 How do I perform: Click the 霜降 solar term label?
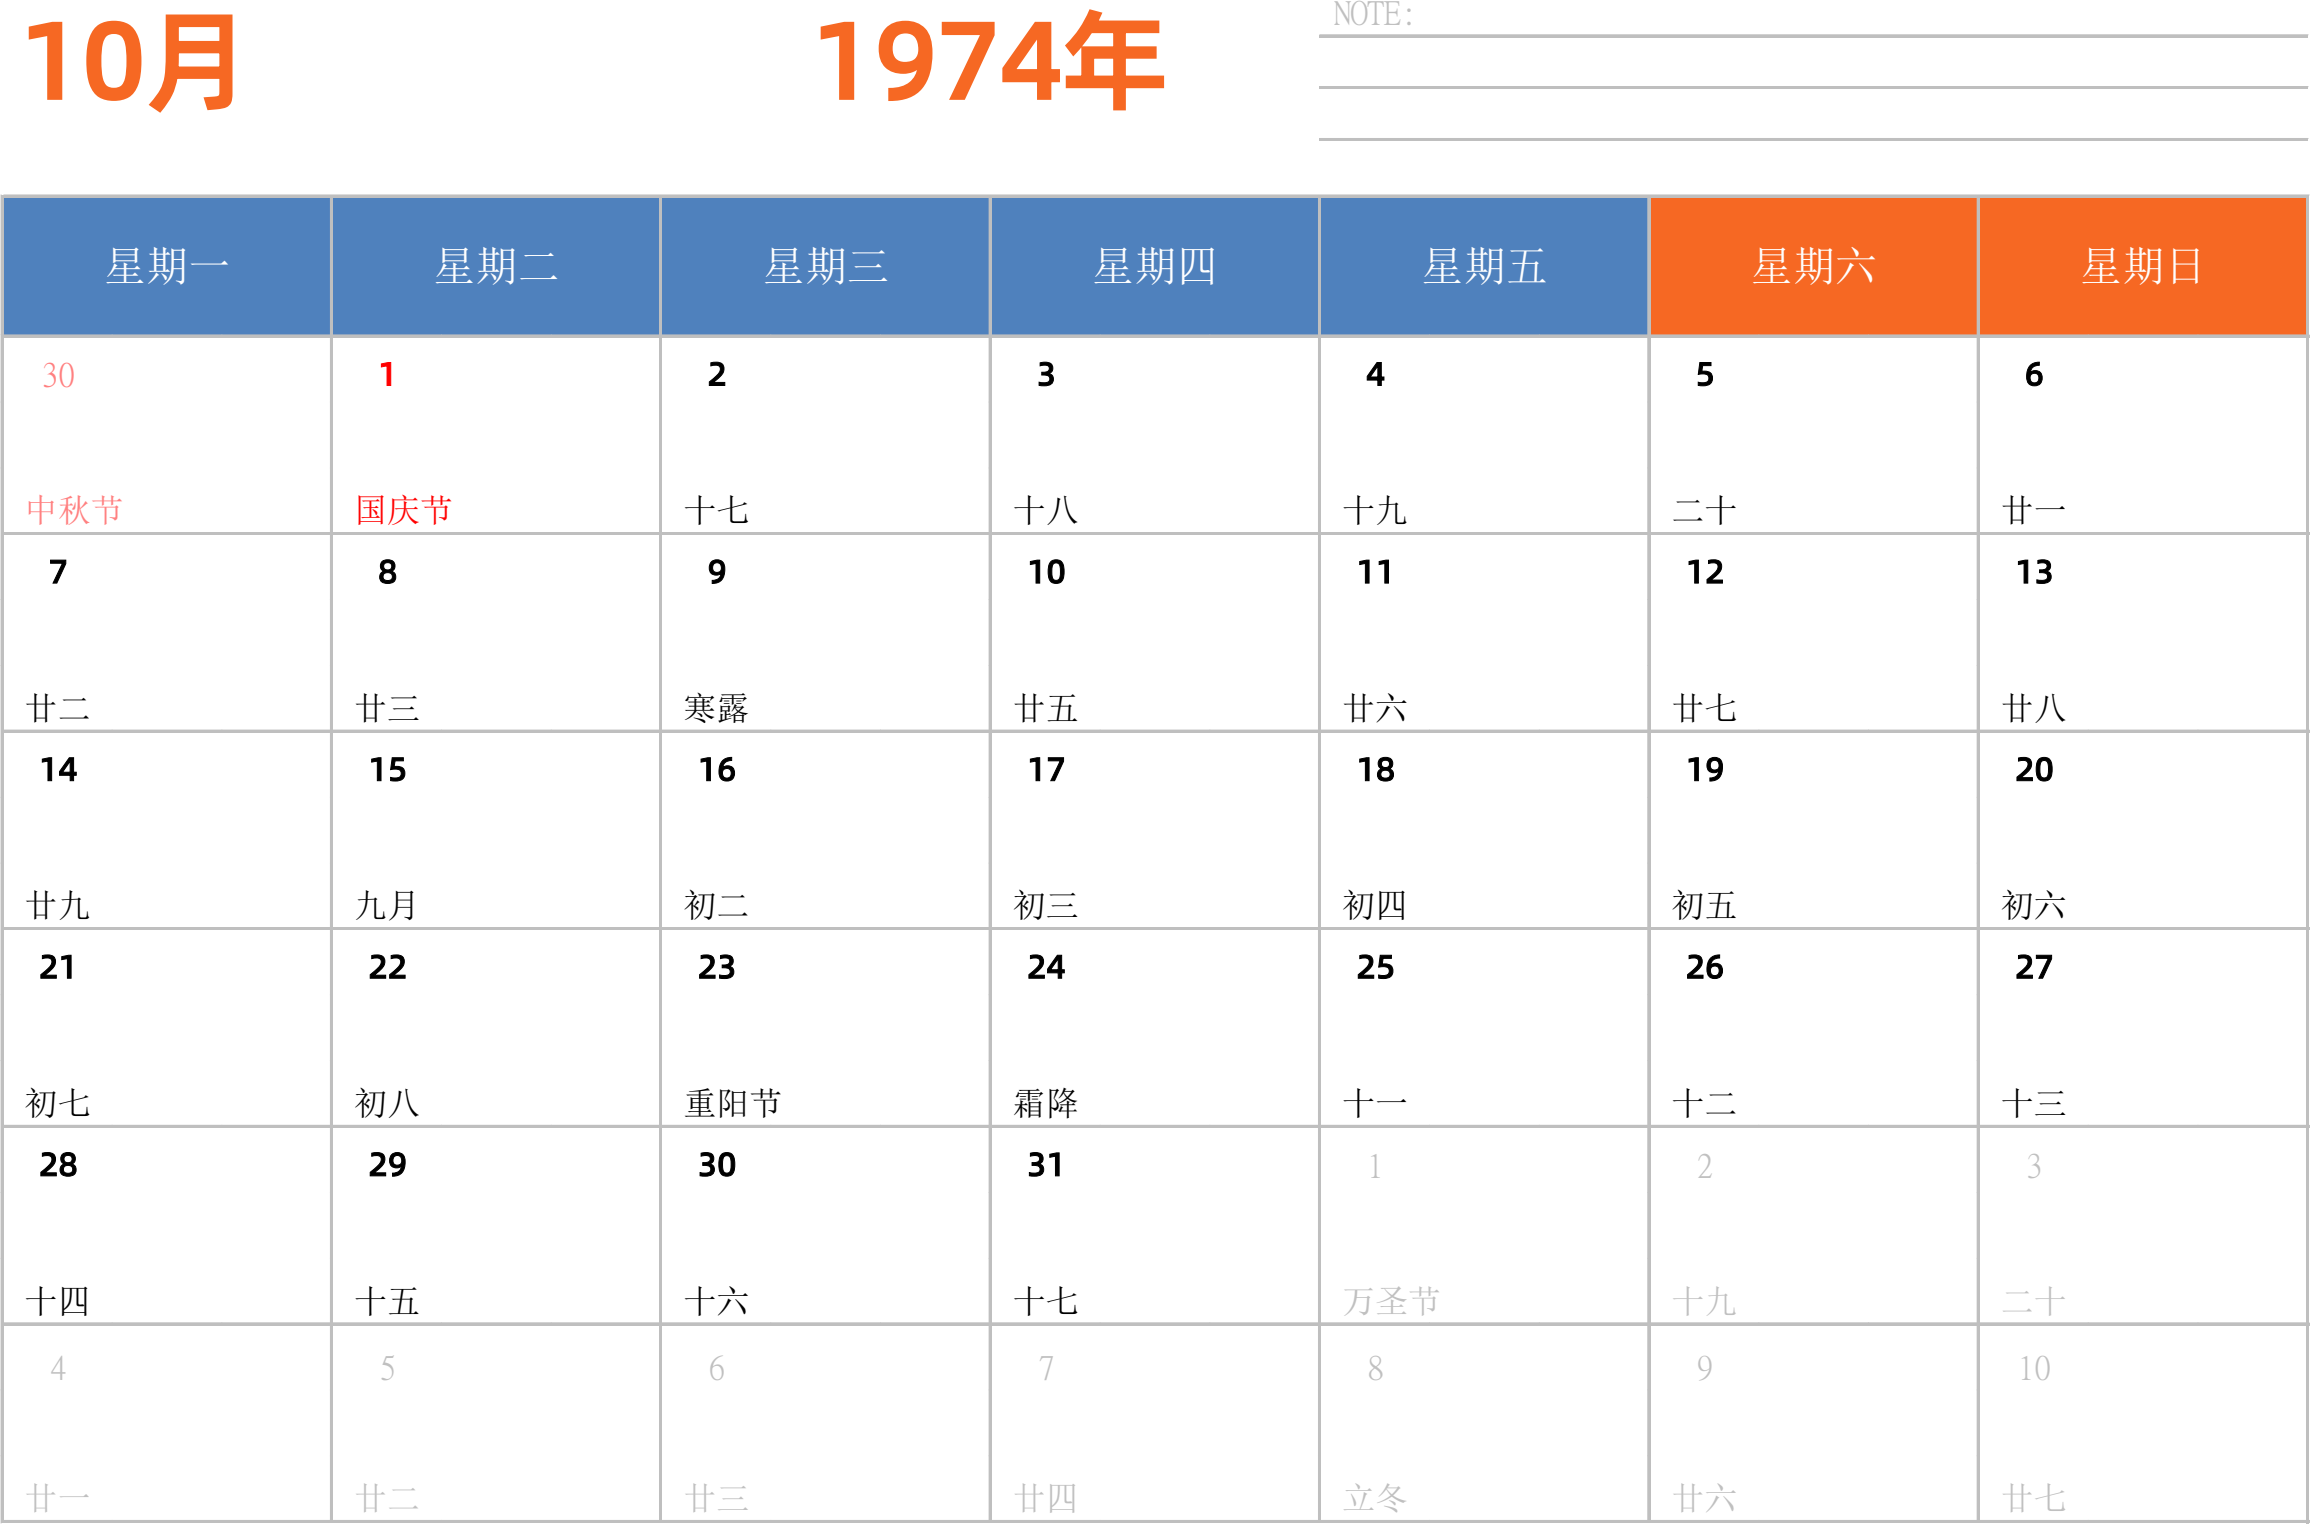coord(1046,1103)
